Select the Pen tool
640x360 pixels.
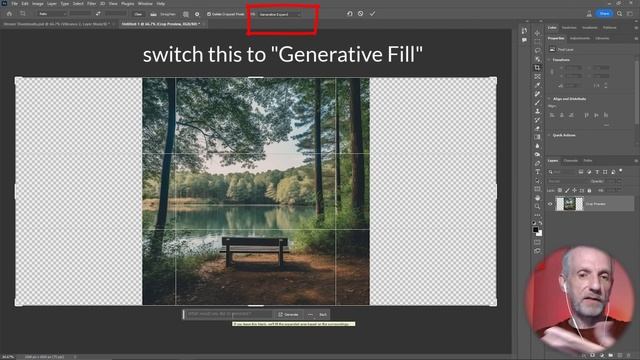[537, 163]
